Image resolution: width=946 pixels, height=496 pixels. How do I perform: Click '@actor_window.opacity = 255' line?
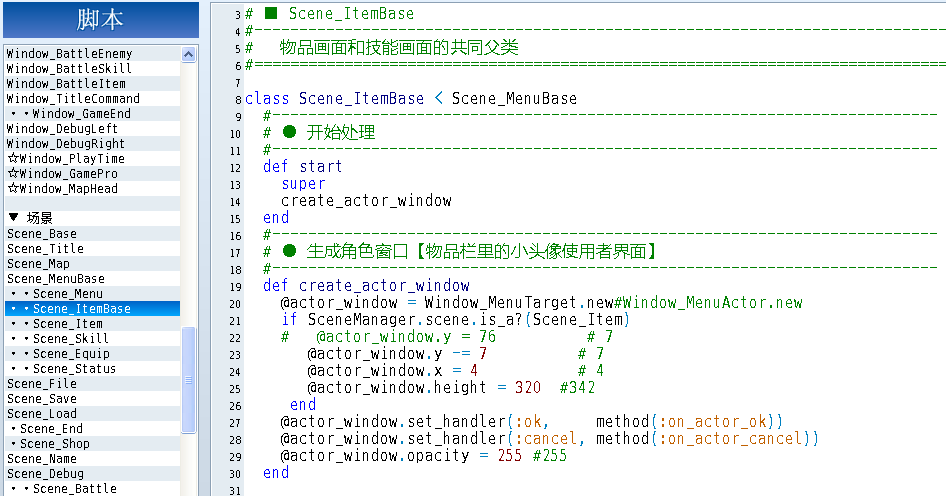(x=401, y=455)
